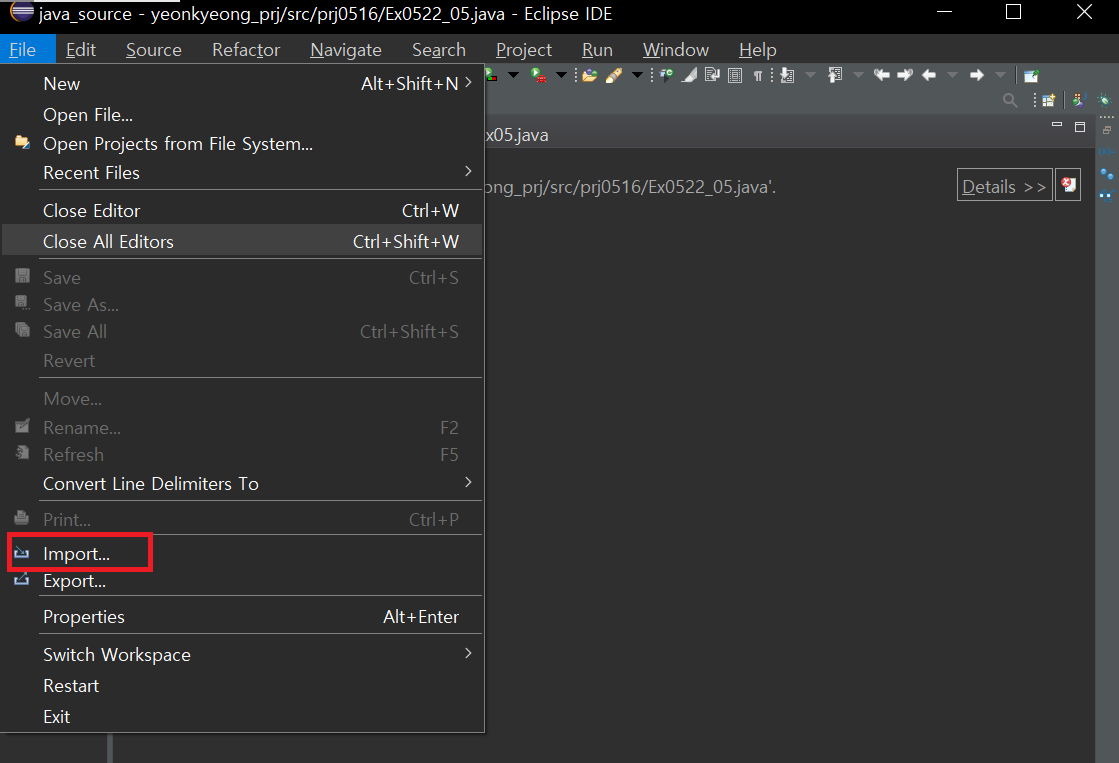The width and height of the screenshot is (1119, 763).
Task: Select Open Projects from File System...
Action: coord(243,143)
